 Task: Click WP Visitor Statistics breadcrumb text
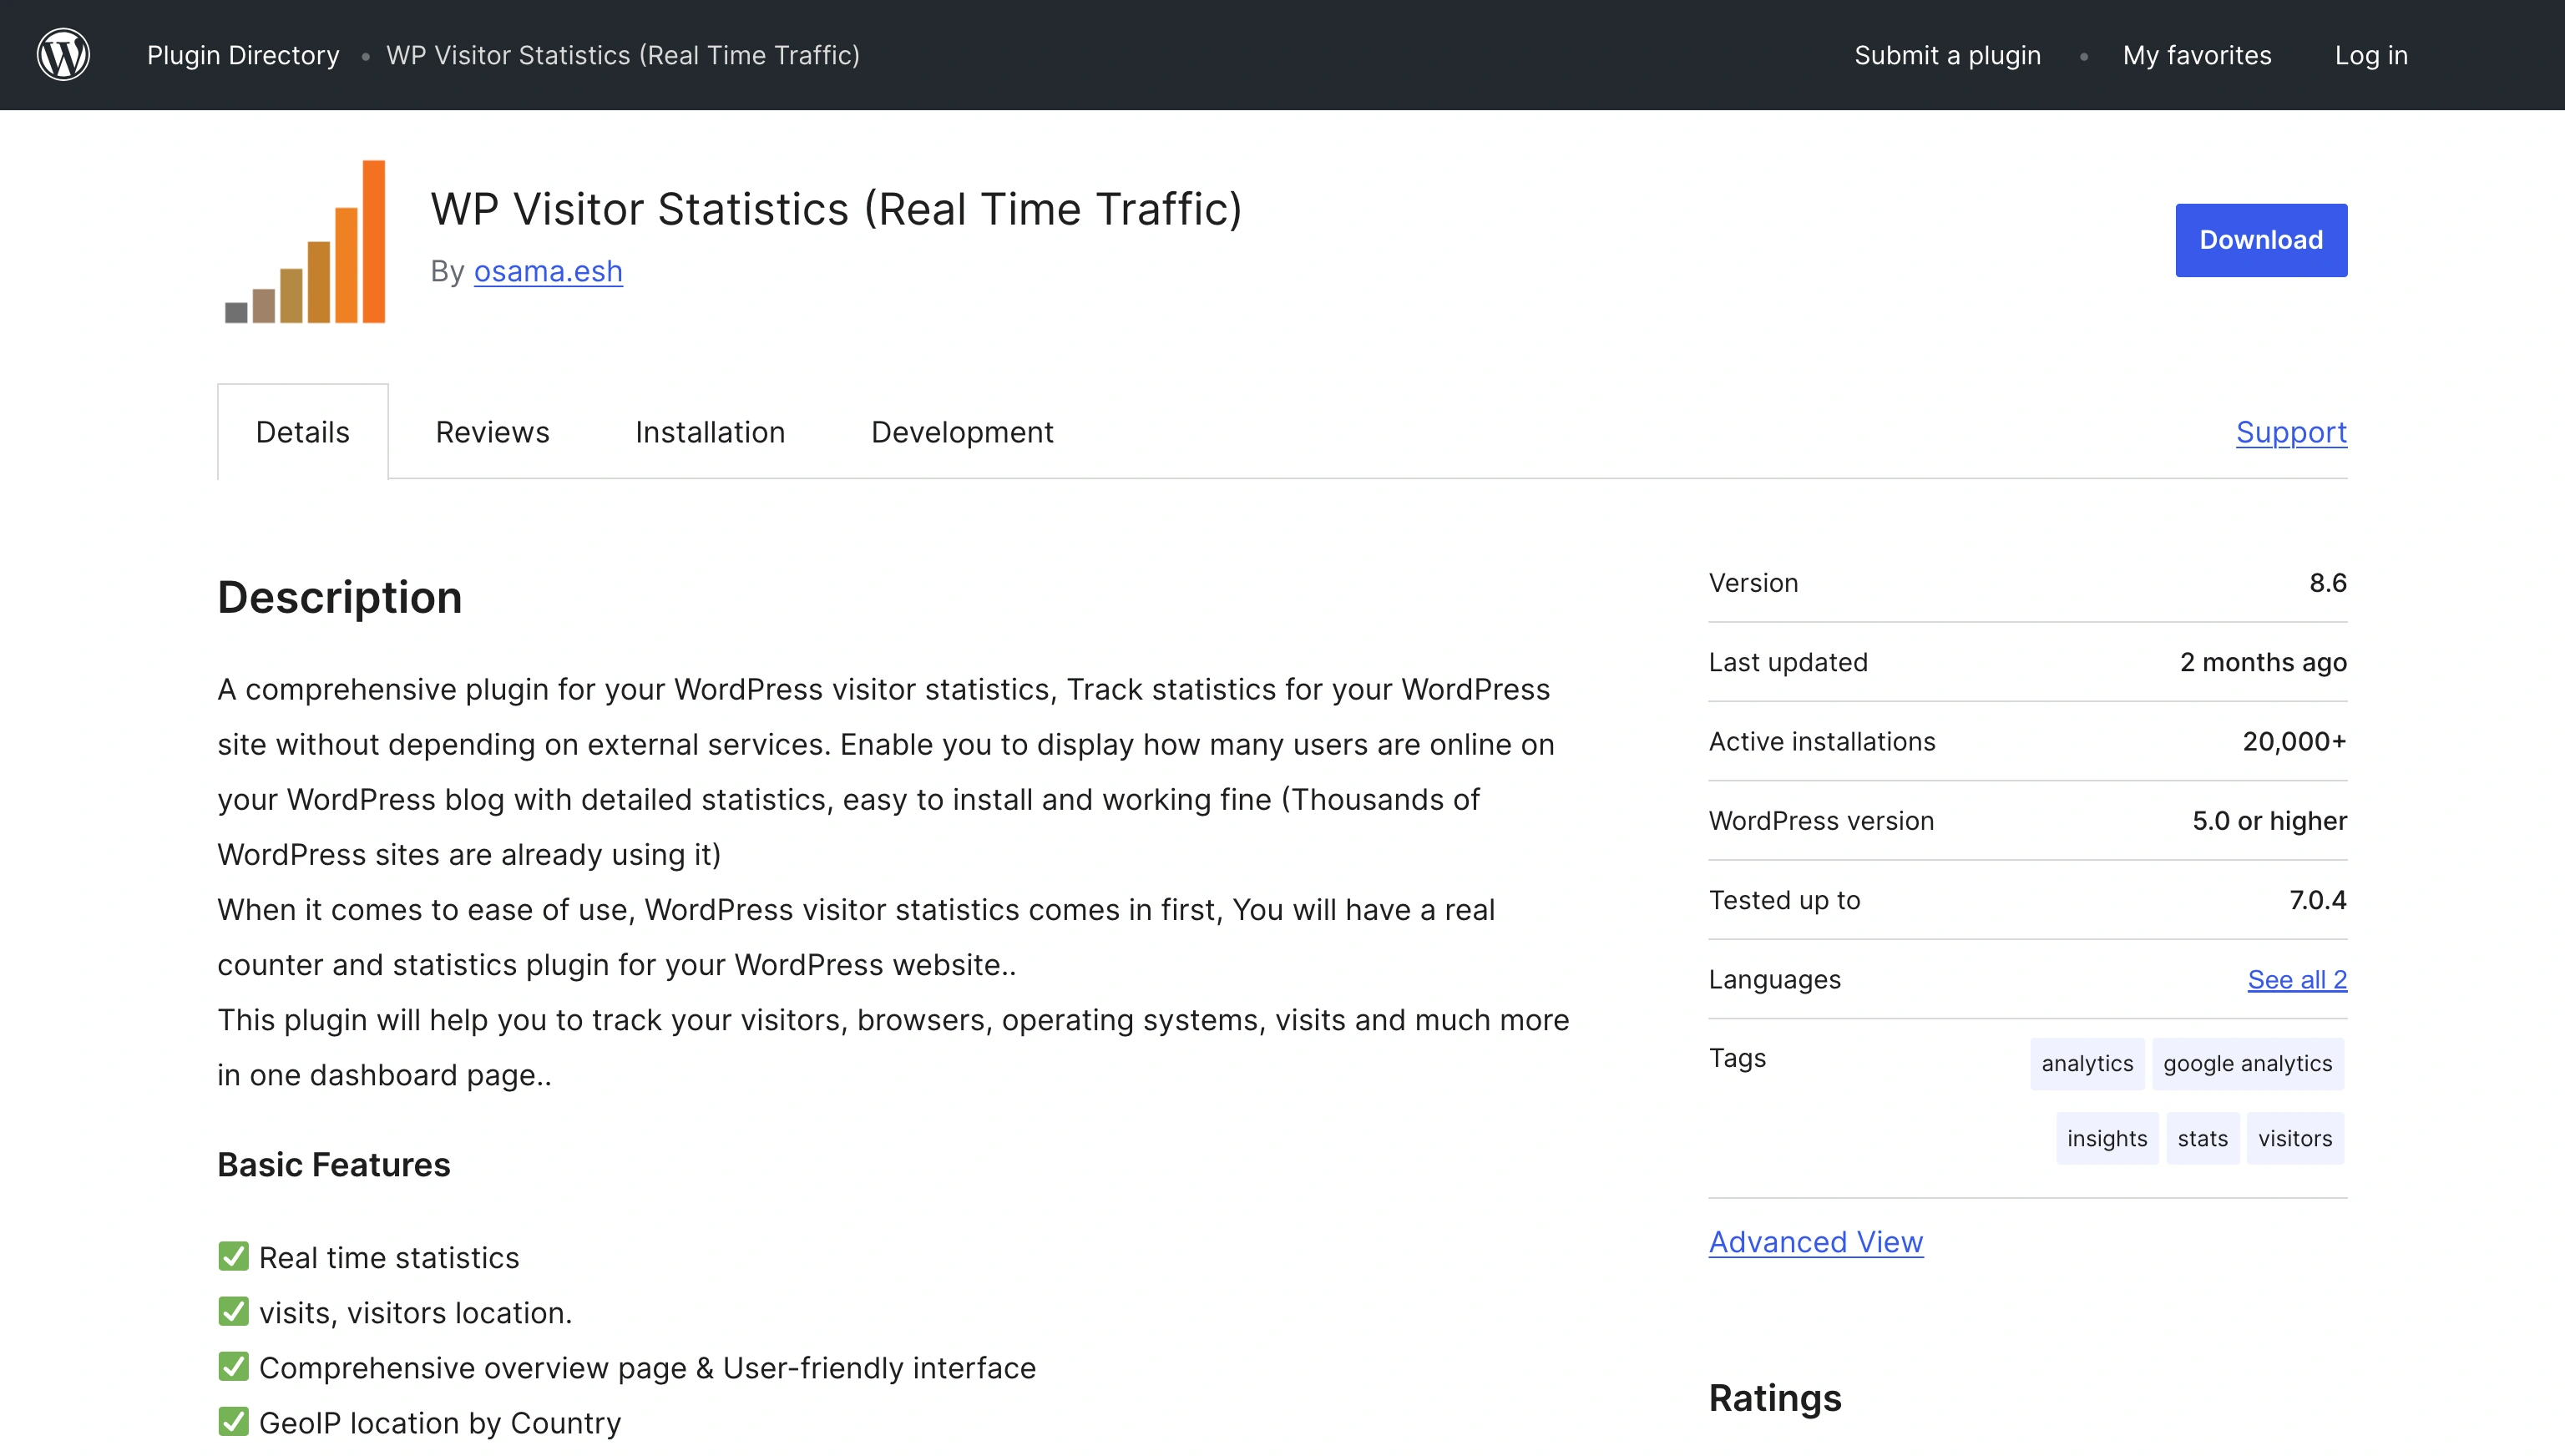pyautogui.click(x=623, y=55)
